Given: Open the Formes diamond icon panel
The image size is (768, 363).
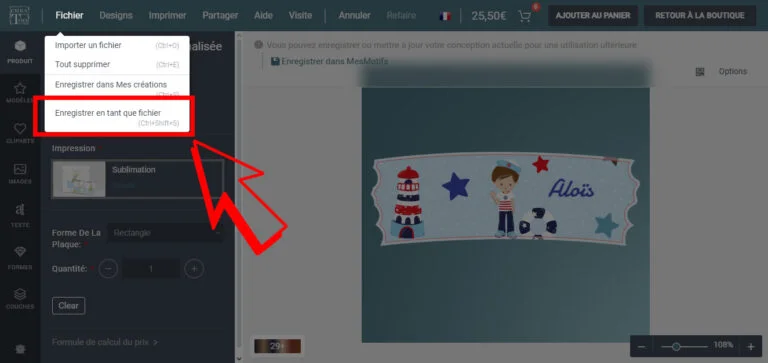Looking at the screenshot, I should point(20,258).
